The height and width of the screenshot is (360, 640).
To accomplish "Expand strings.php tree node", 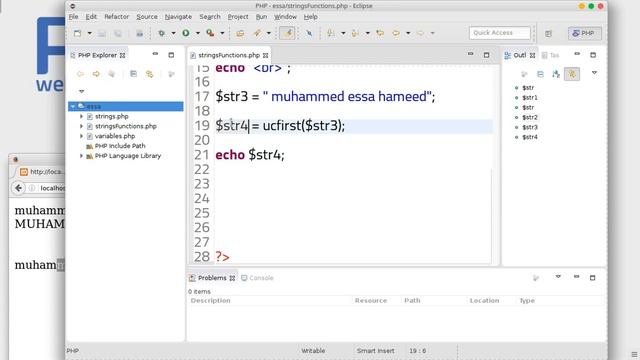I will click(81, 116).
